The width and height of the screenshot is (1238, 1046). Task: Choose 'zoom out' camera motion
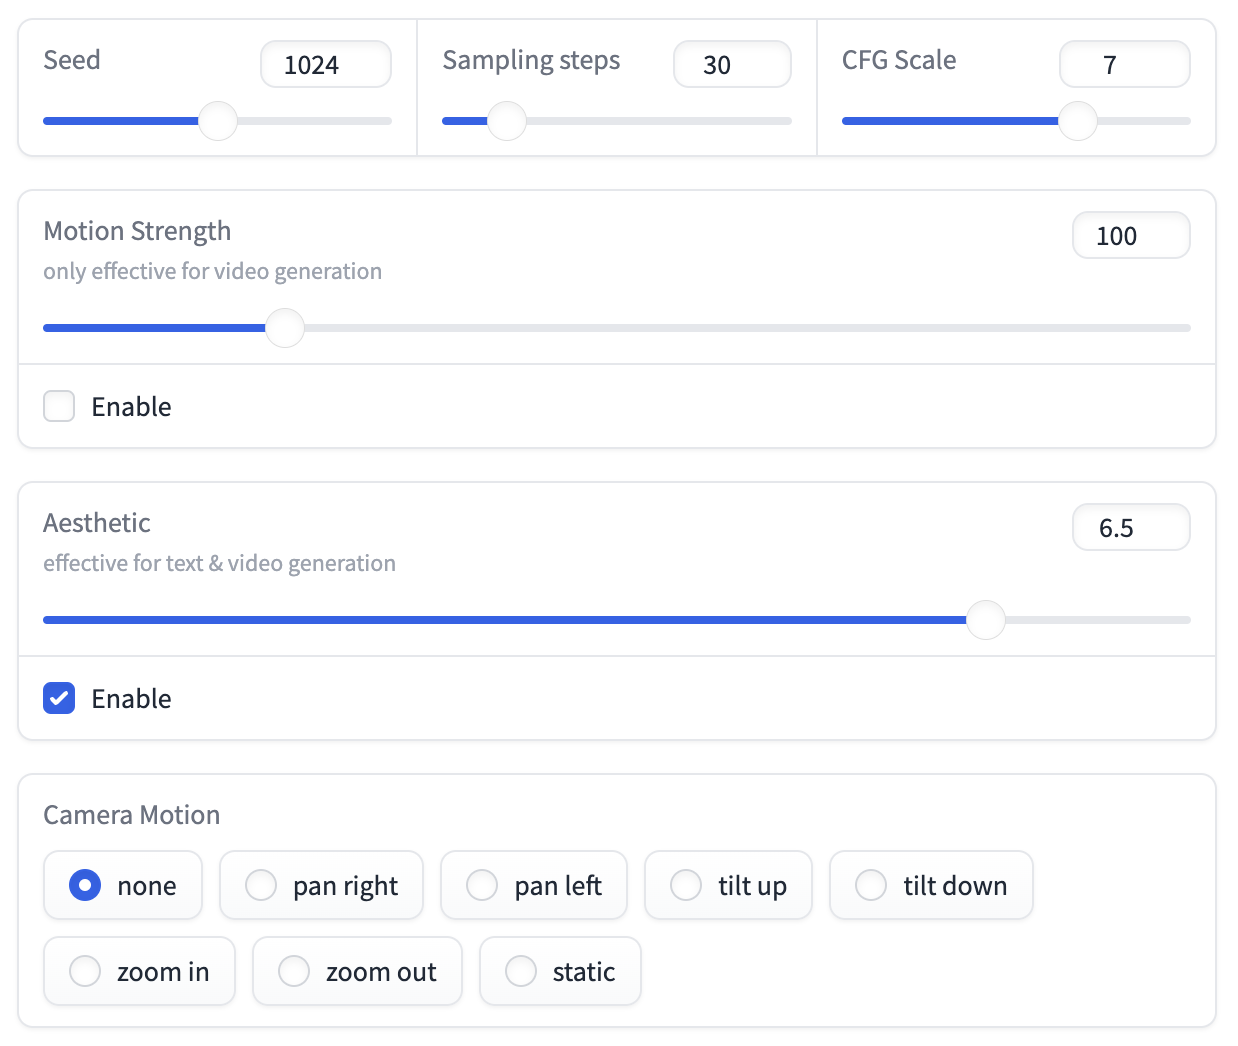click(294, 971)
